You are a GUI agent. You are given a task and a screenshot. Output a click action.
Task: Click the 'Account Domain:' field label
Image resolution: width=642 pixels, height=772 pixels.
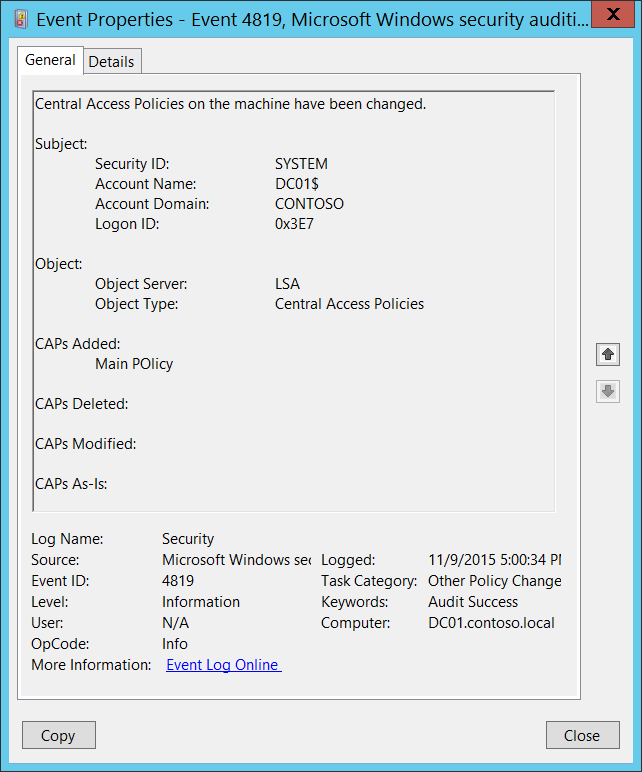[152, 204]
